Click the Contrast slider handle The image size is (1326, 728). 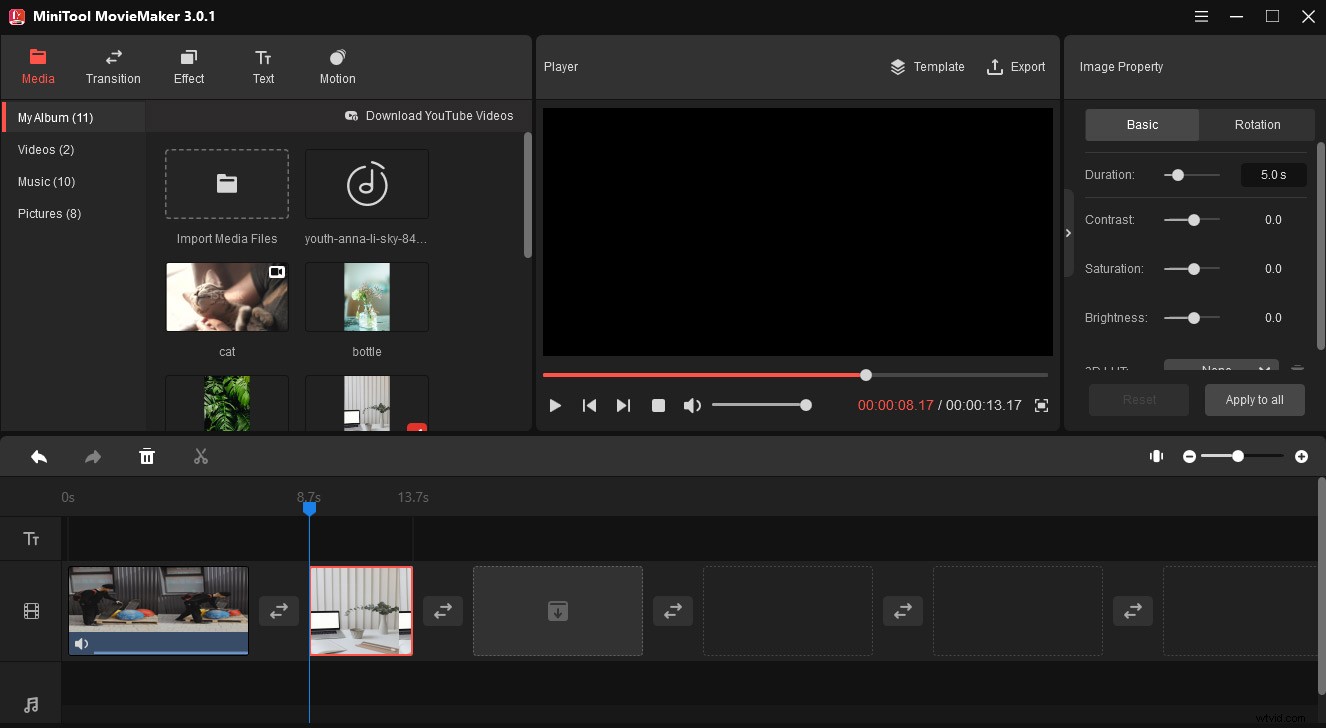(x=1192, y=220)
